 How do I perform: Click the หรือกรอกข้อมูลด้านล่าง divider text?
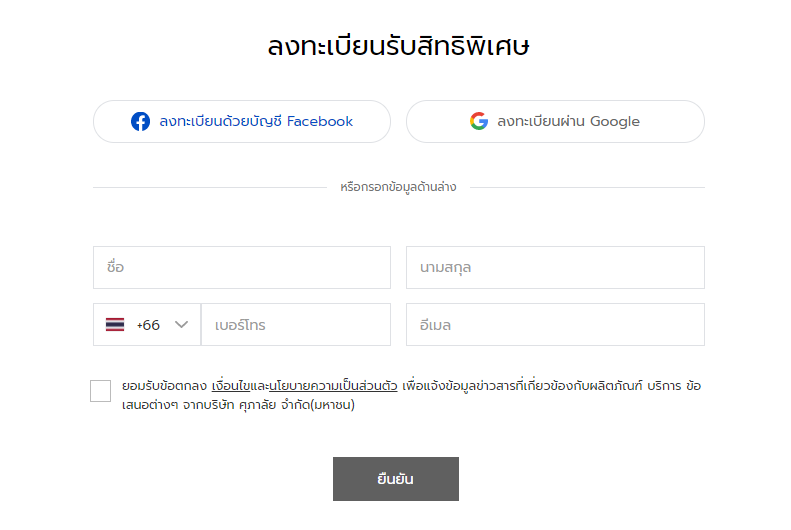pyautogui.click(x=398, y=188)
